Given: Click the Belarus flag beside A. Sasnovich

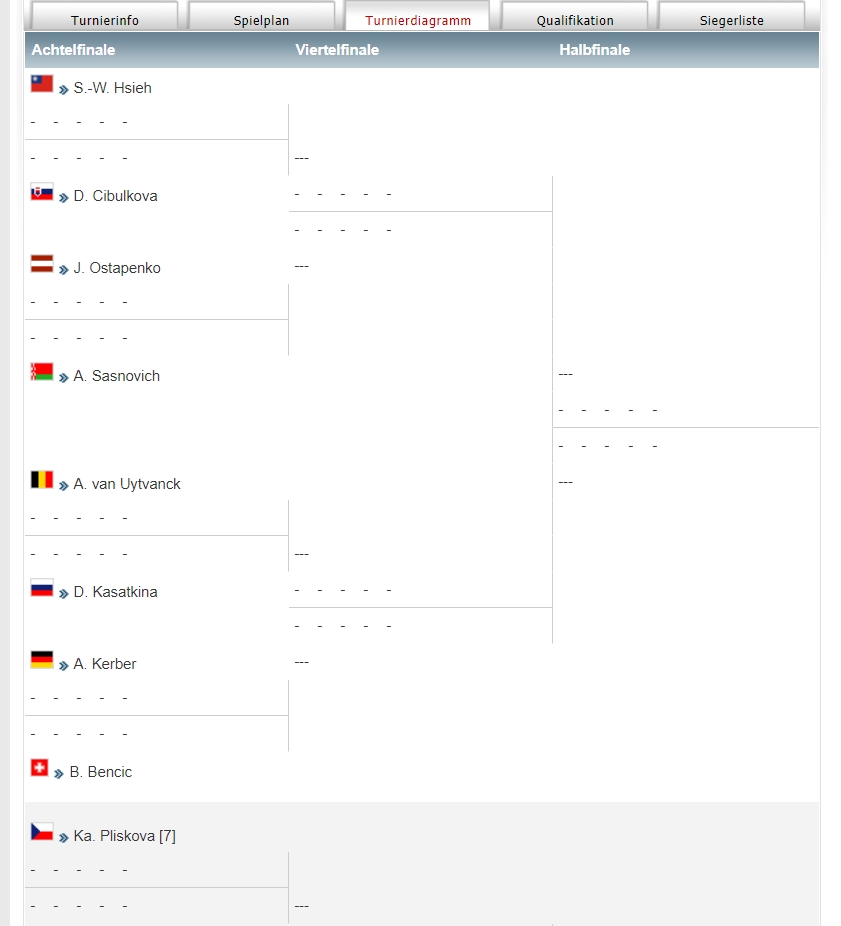Looking at the screenshot, I should tap(41, 372).
